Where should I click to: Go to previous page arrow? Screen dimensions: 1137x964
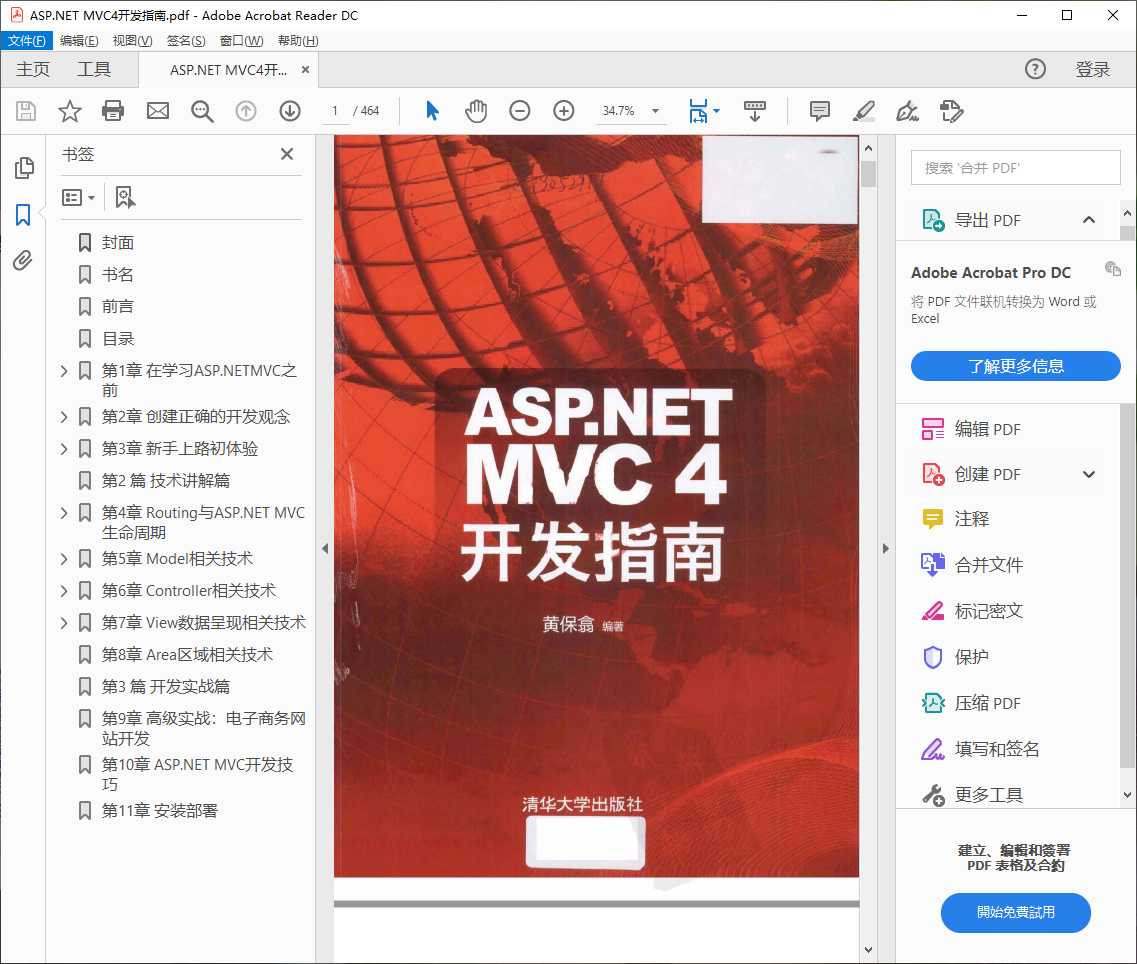(x=246, y=111)
